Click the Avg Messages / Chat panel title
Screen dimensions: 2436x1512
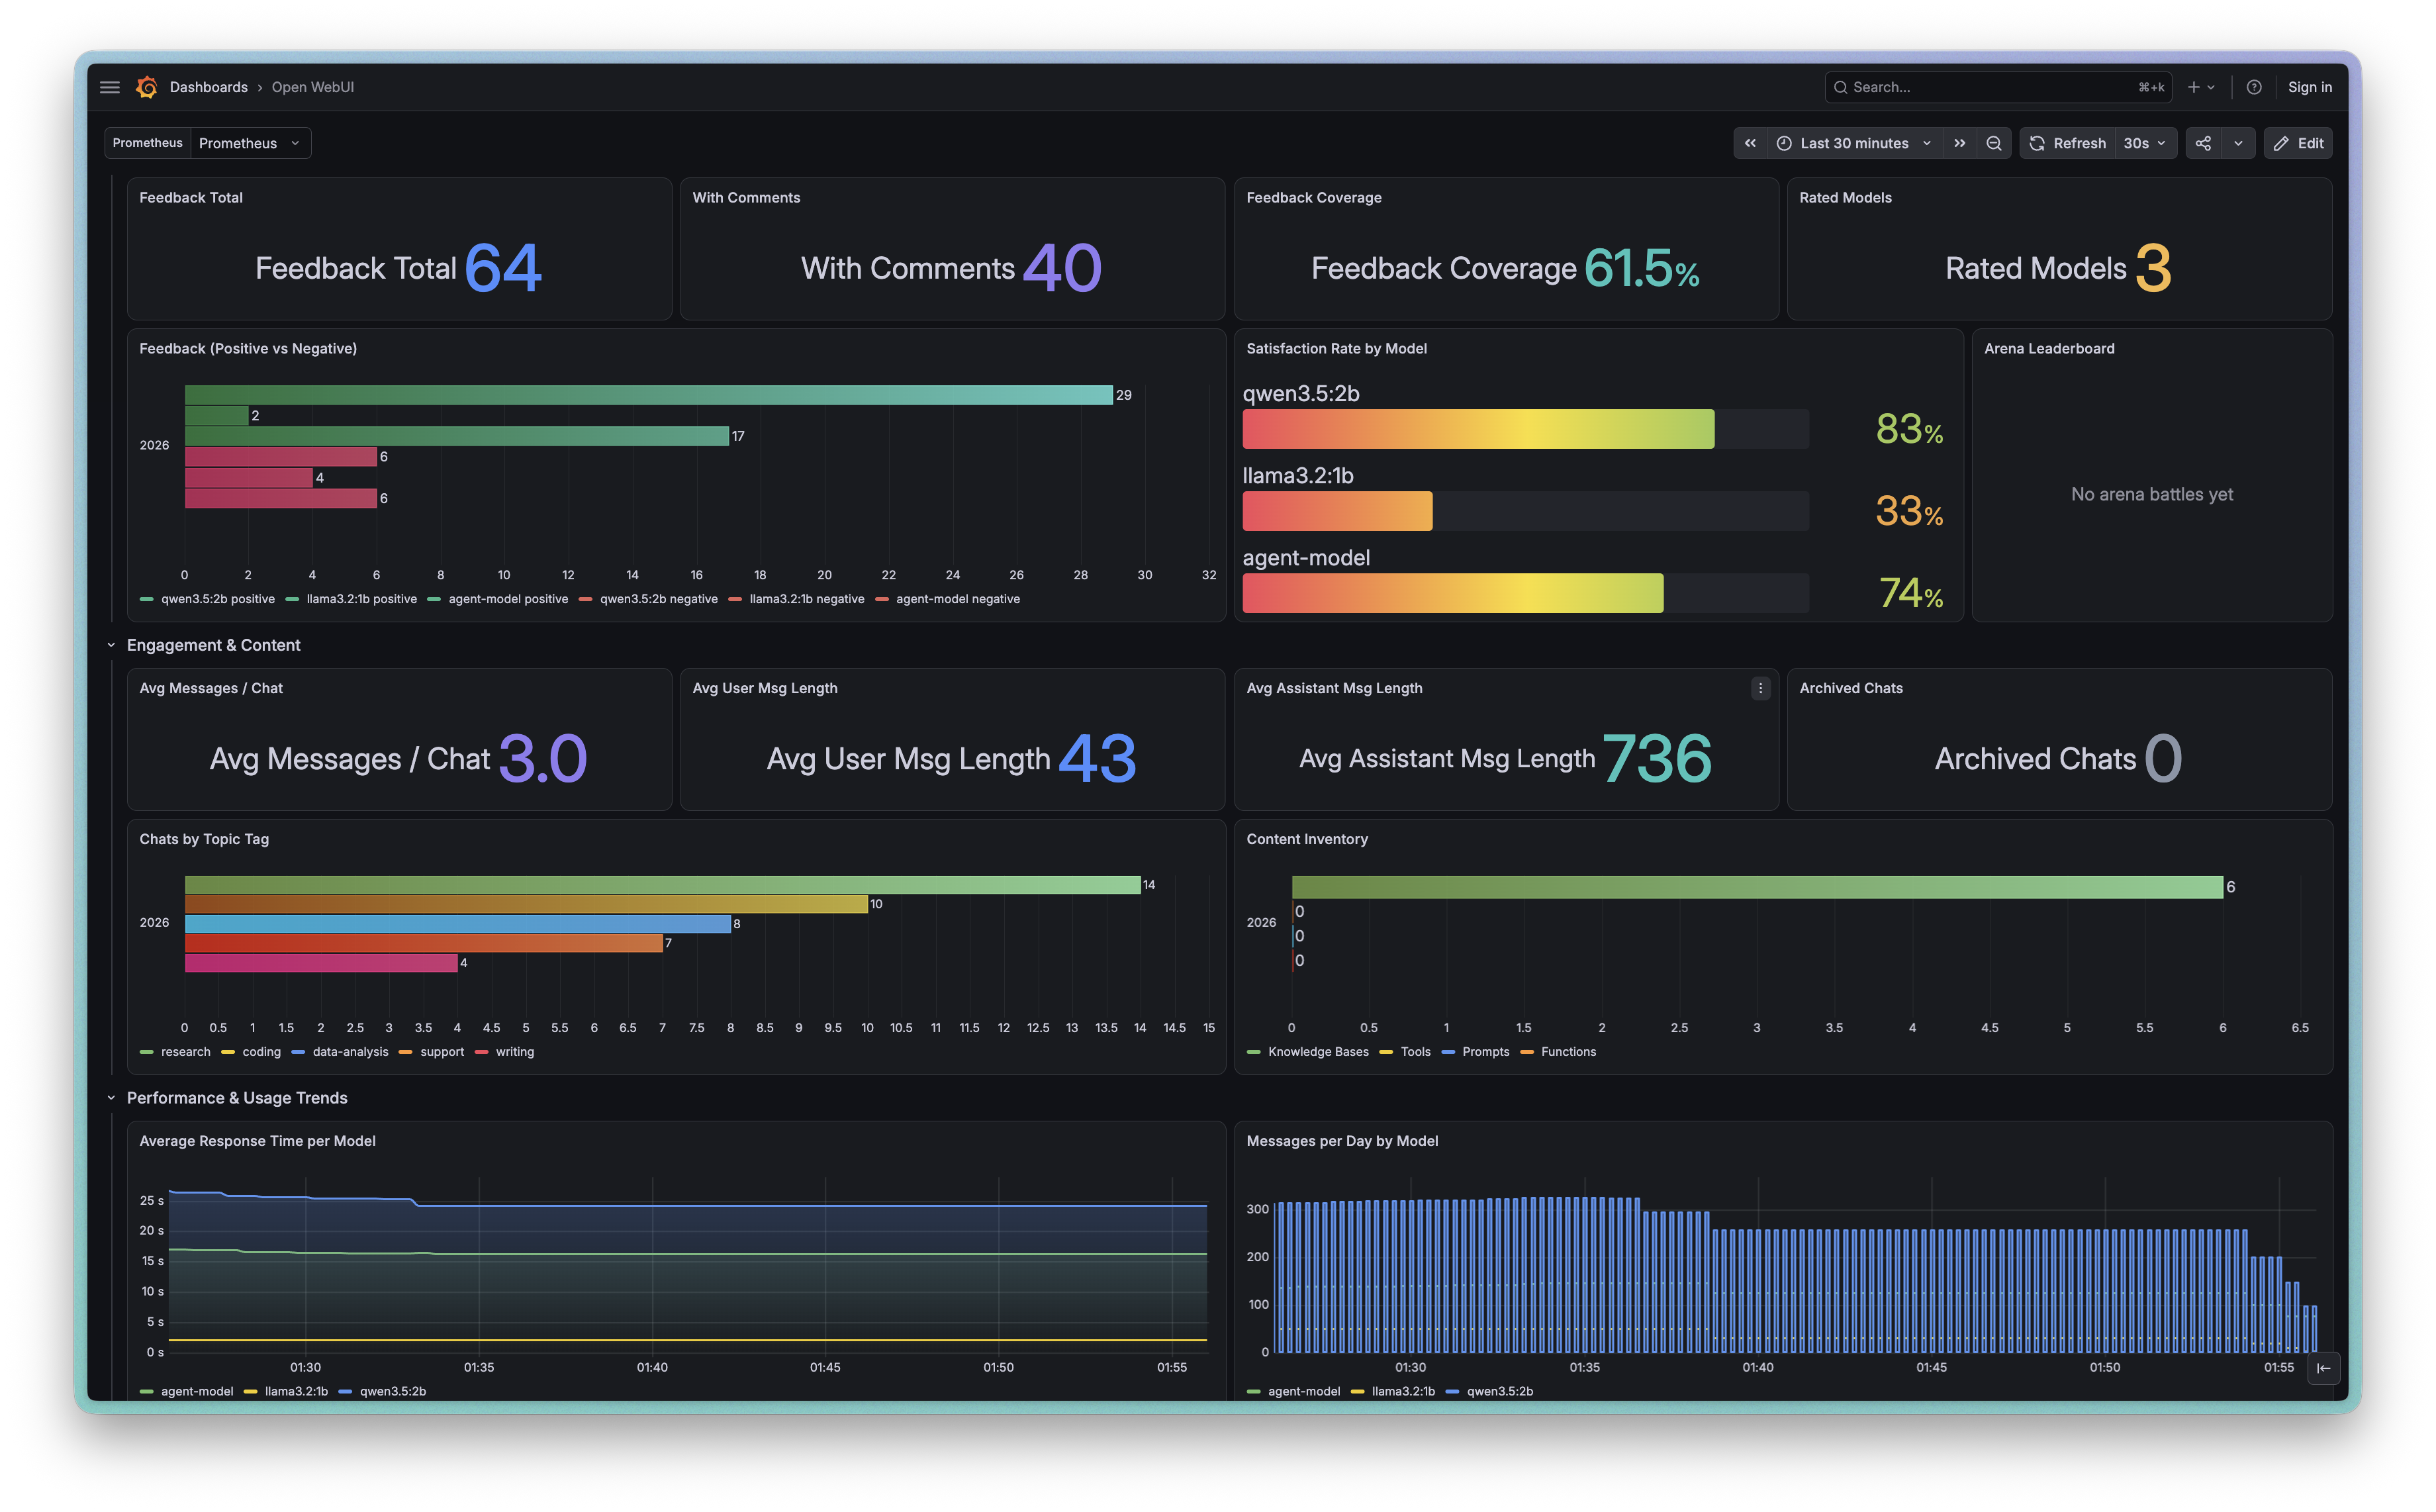click(211, 689)
